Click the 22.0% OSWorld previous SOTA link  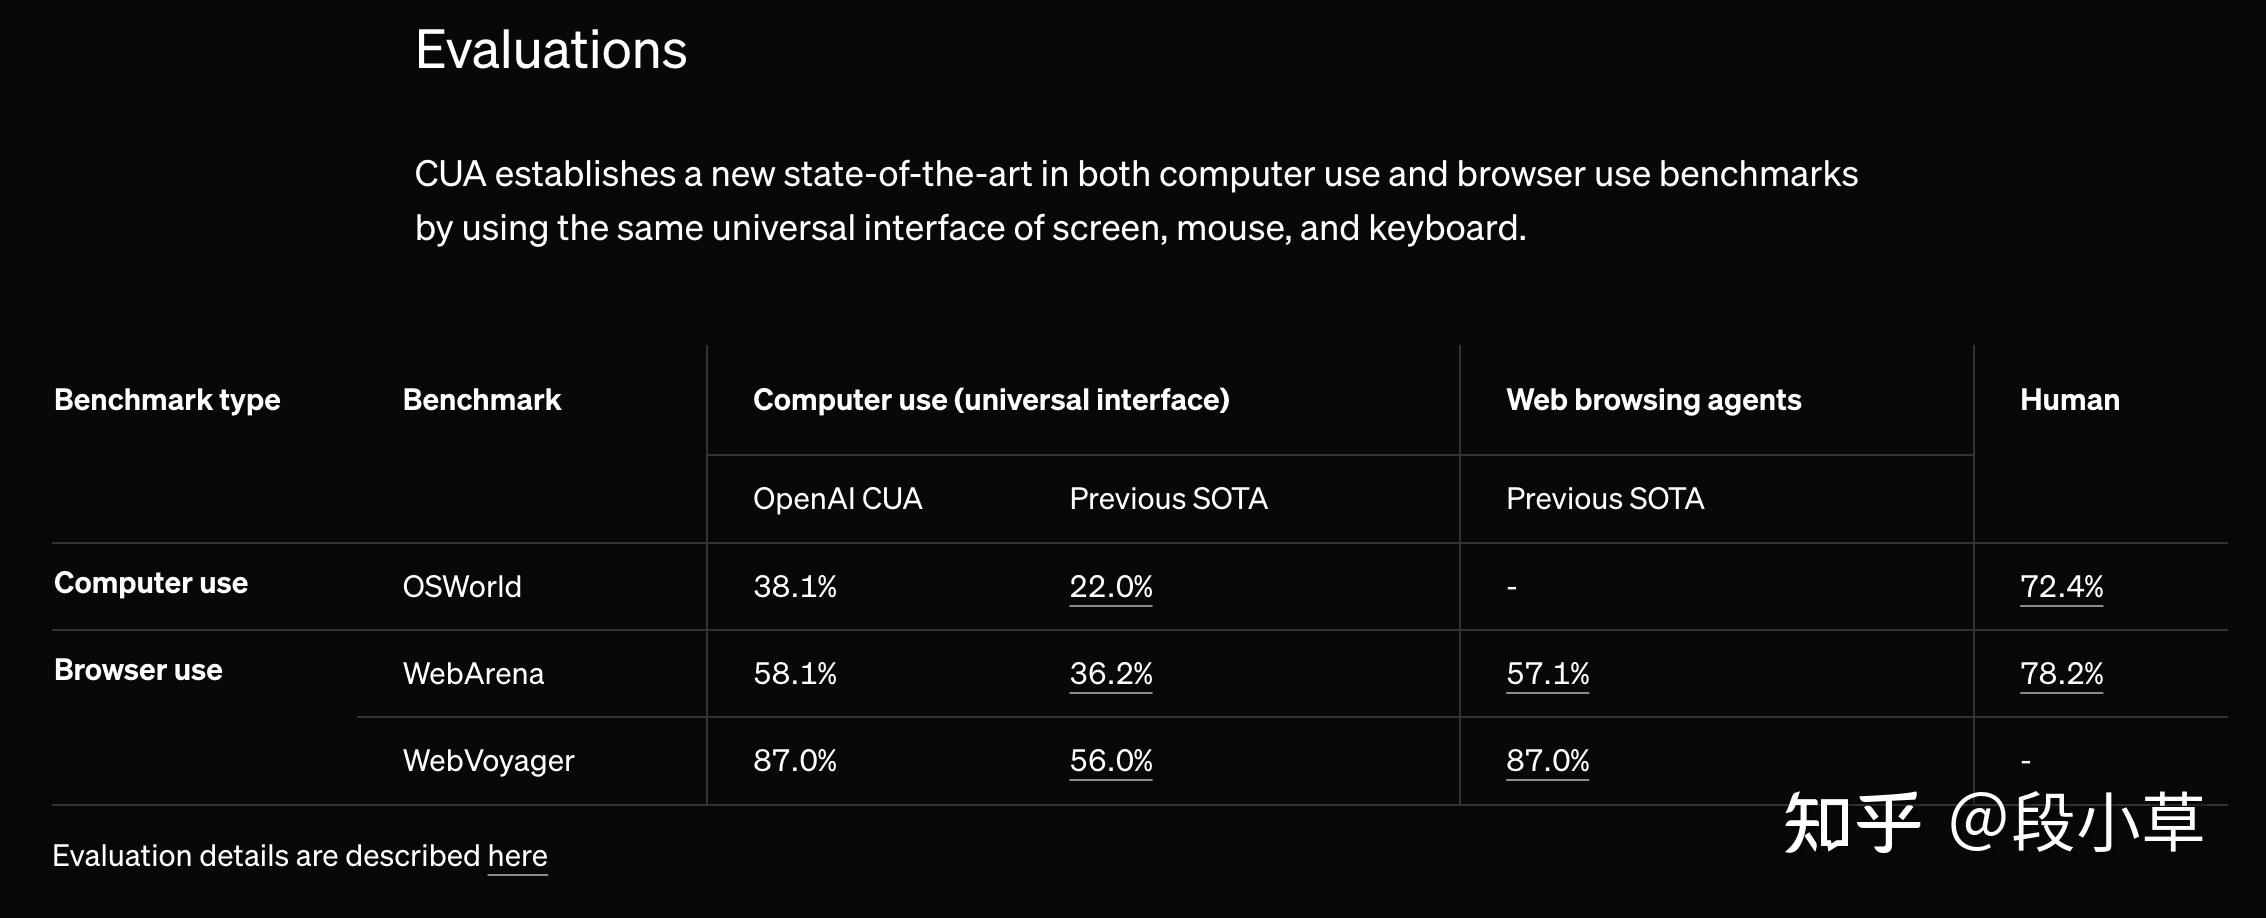pos(1110,586)
